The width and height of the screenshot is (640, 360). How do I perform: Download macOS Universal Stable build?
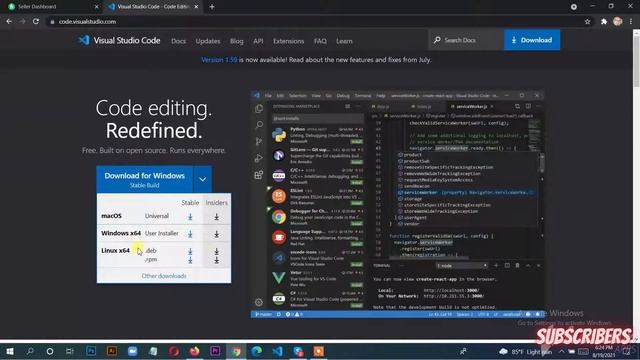[190, 216]
